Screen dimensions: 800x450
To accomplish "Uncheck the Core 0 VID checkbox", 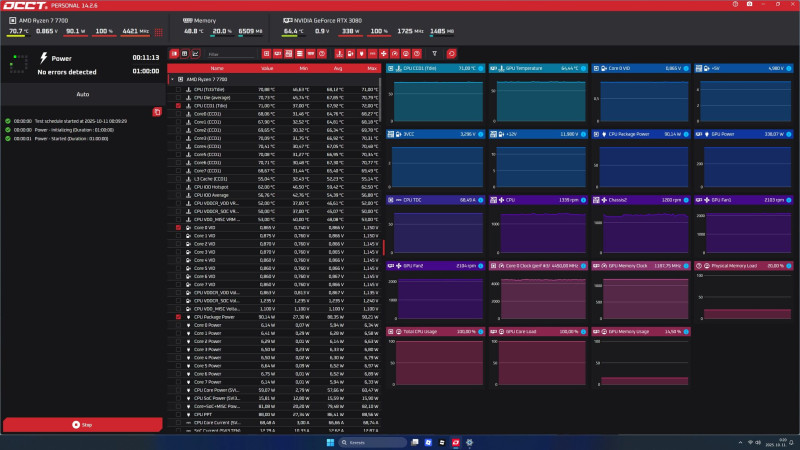I will tap(178, 228).
